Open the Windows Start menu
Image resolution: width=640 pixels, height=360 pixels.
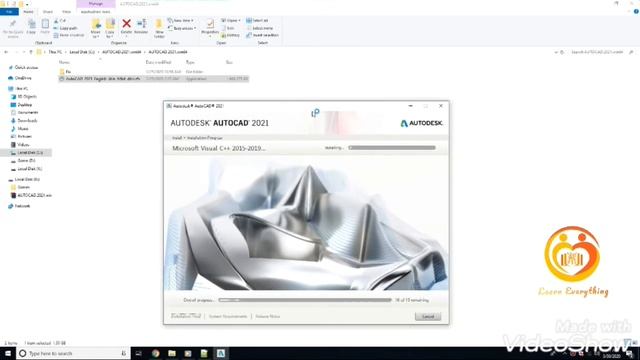coord(8,353)
